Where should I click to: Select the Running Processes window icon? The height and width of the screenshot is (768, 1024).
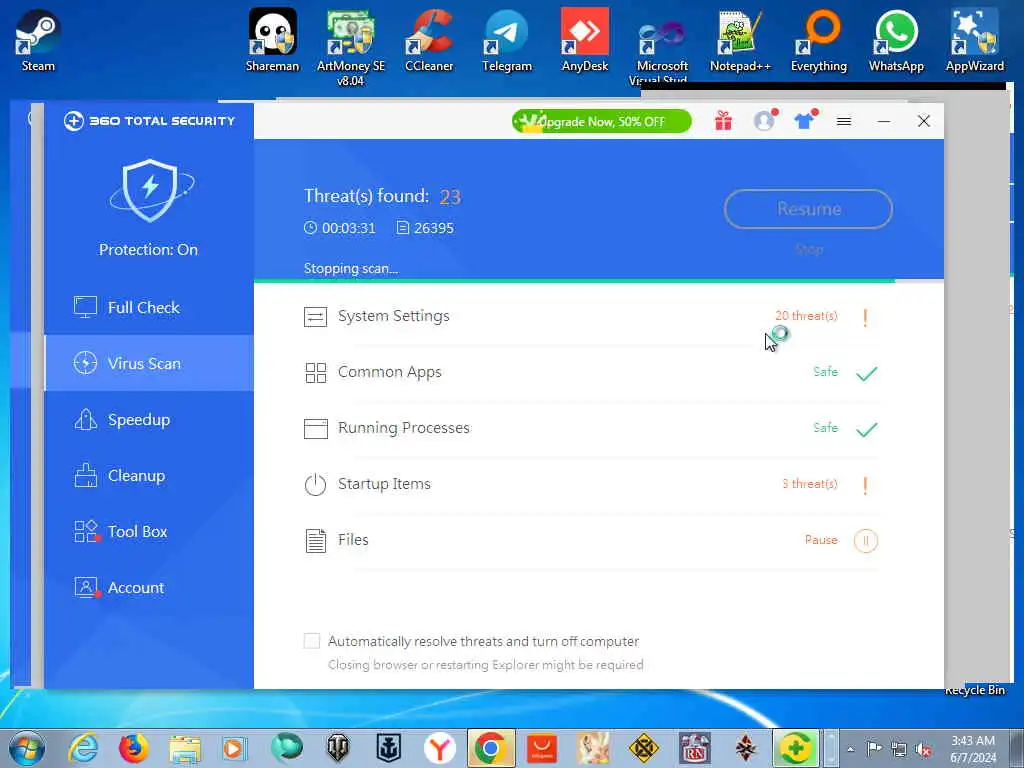point(315,428)
